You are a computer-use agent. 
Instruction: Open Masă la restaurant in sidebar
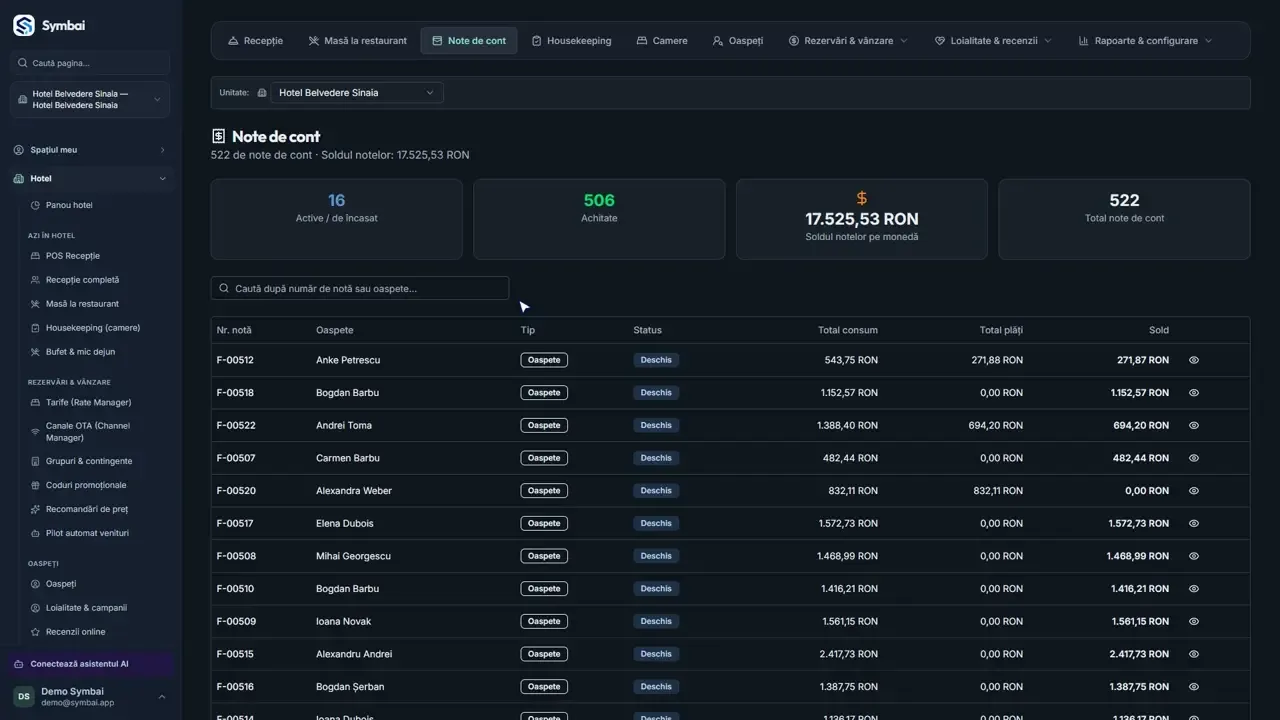pos(82,304)
